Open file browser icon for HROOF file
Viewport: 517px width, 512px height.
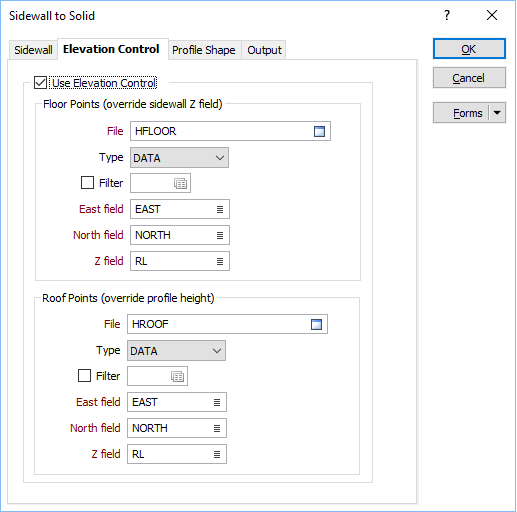pyautogui.click(x=316, y=324)
